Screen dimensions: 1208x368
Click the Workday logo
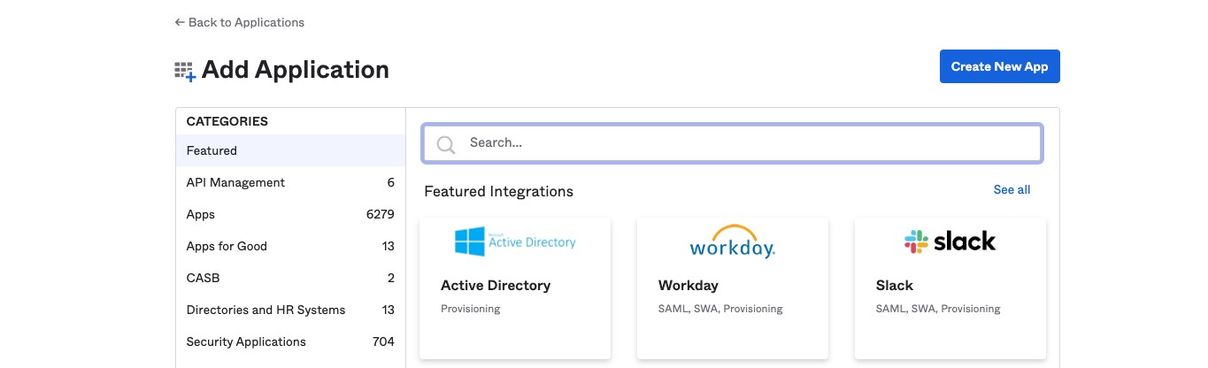click(732, 242)
